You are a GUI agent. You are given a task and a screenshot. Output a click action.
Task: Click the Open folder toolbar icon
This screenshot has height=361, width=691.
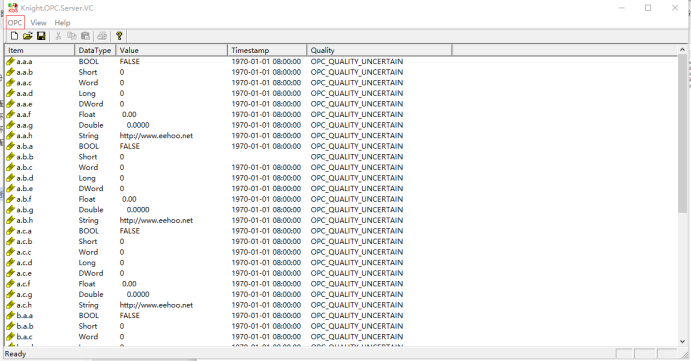[x=28, y=36]
